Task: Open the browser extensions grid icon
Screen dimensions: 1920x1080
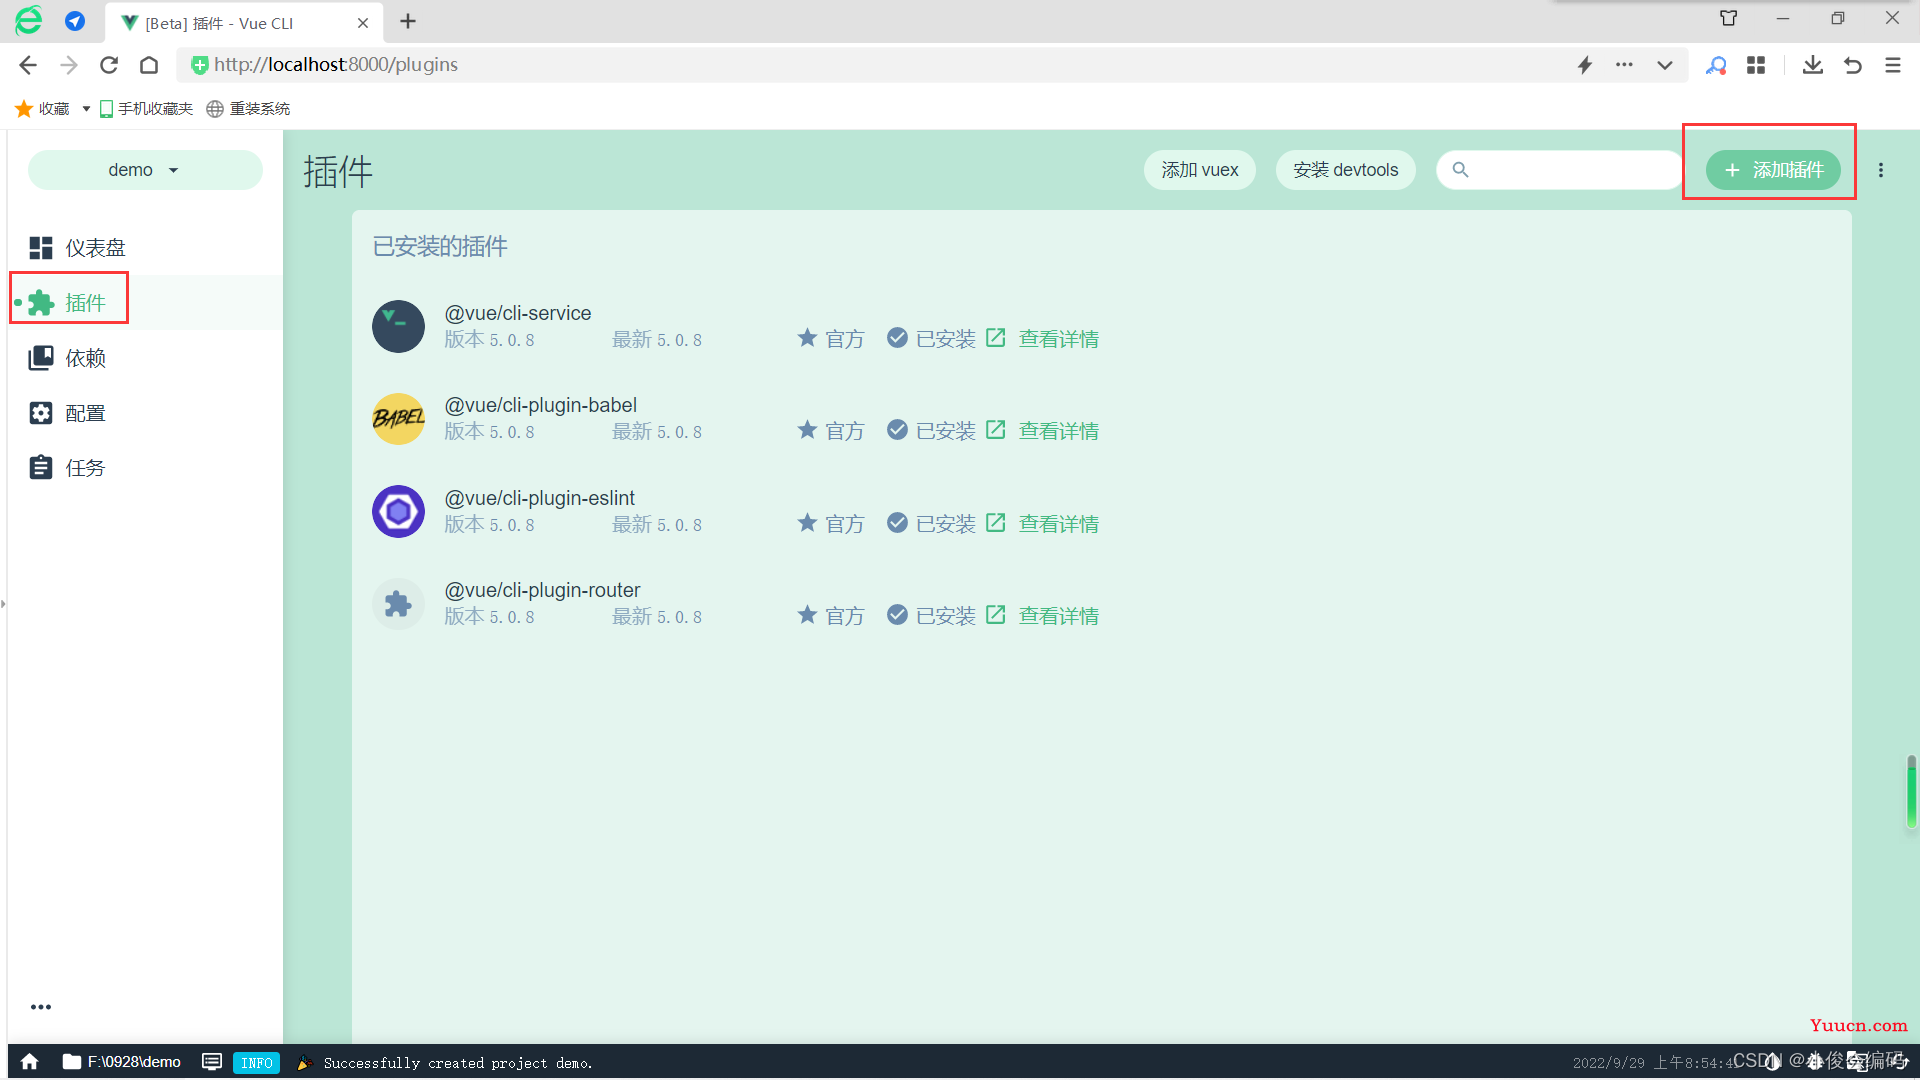Action: (x=1756, y=65)
